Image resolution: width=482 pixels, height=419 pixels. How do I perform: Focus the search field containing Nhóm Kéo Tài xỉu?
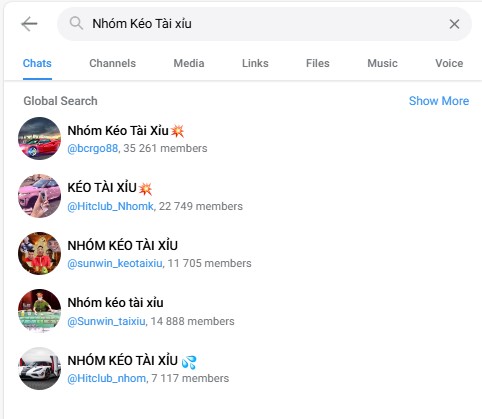coord(264,24)
